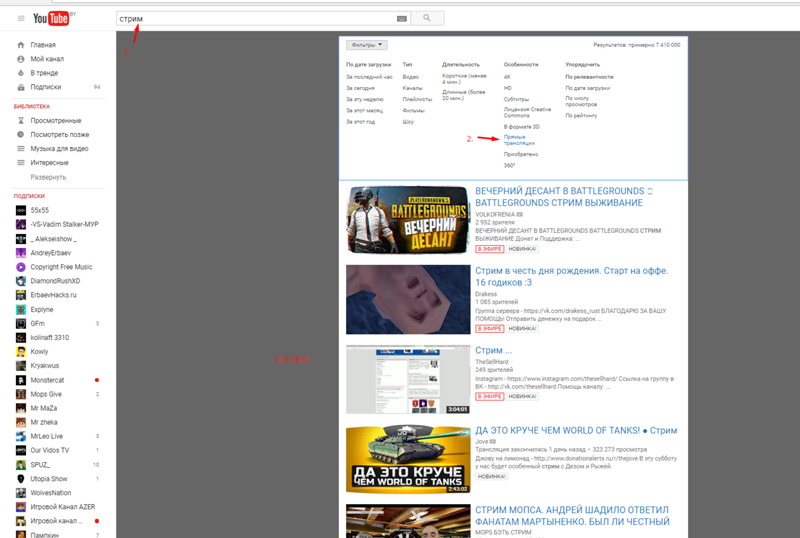Click the YouTube logo
The width and height of the screenshot is (800, 538).
pyautogui.click(x=50, y=18)
